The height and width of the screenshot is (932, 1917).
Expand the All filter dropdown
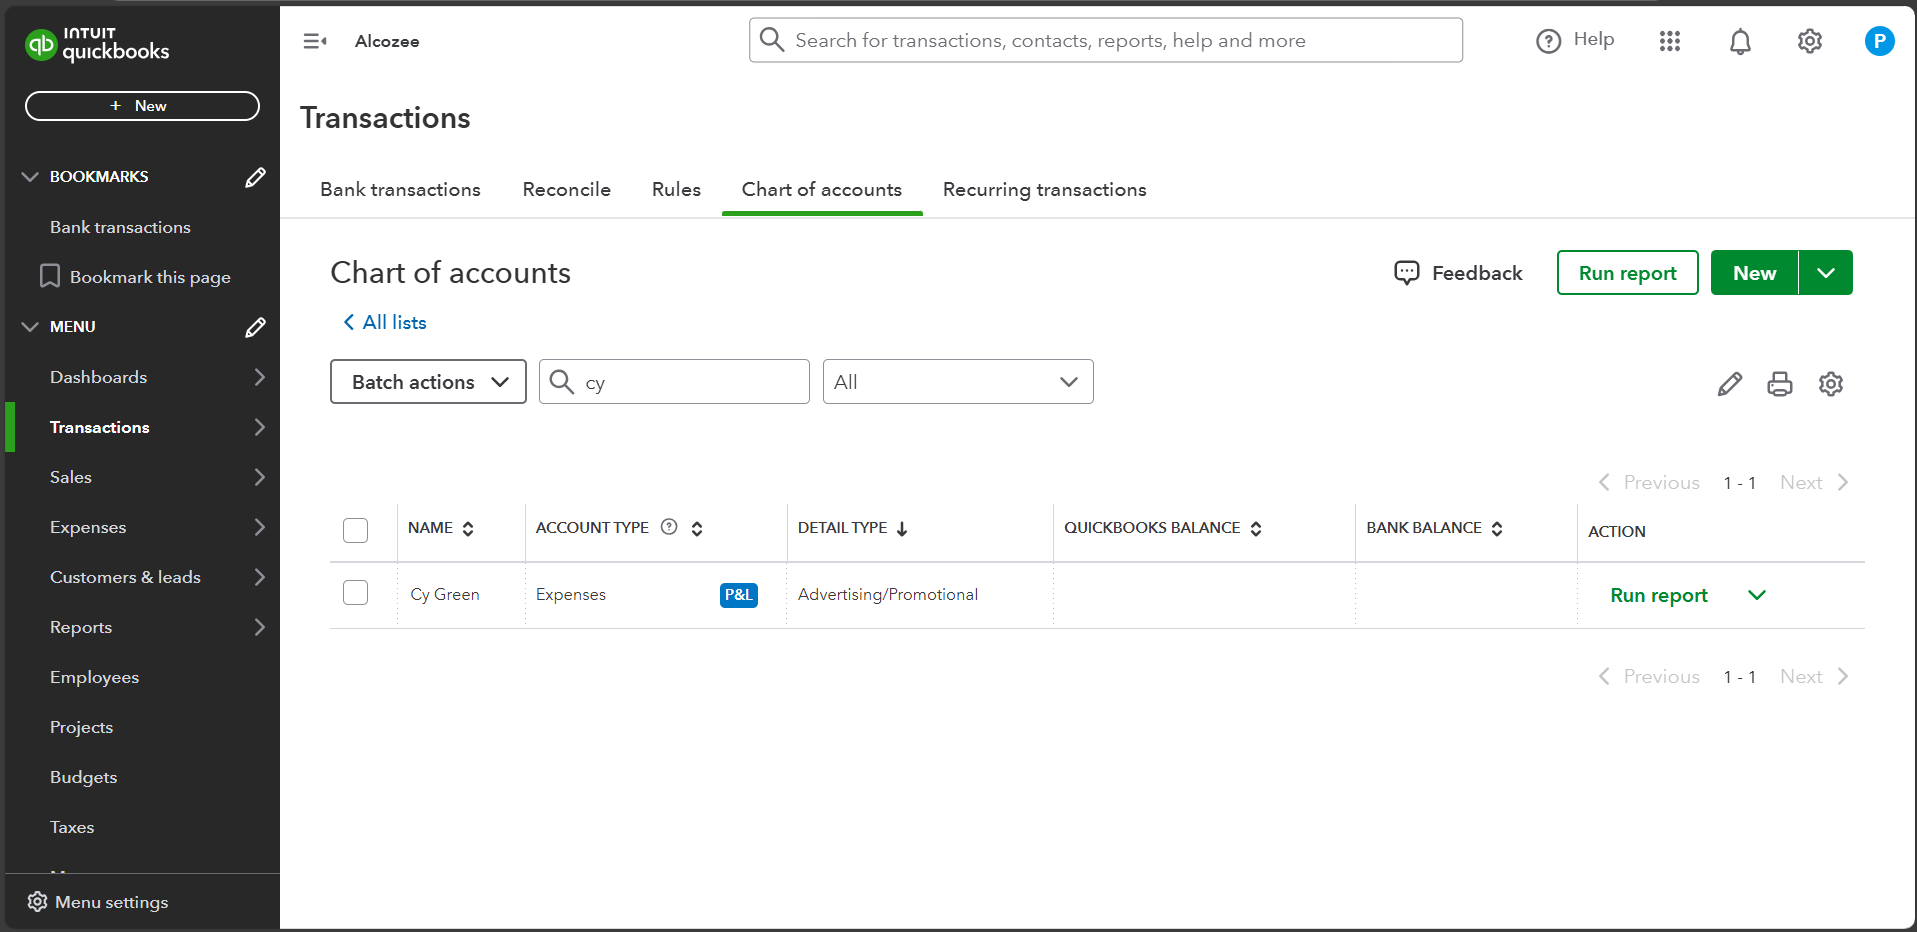point(957,382)
